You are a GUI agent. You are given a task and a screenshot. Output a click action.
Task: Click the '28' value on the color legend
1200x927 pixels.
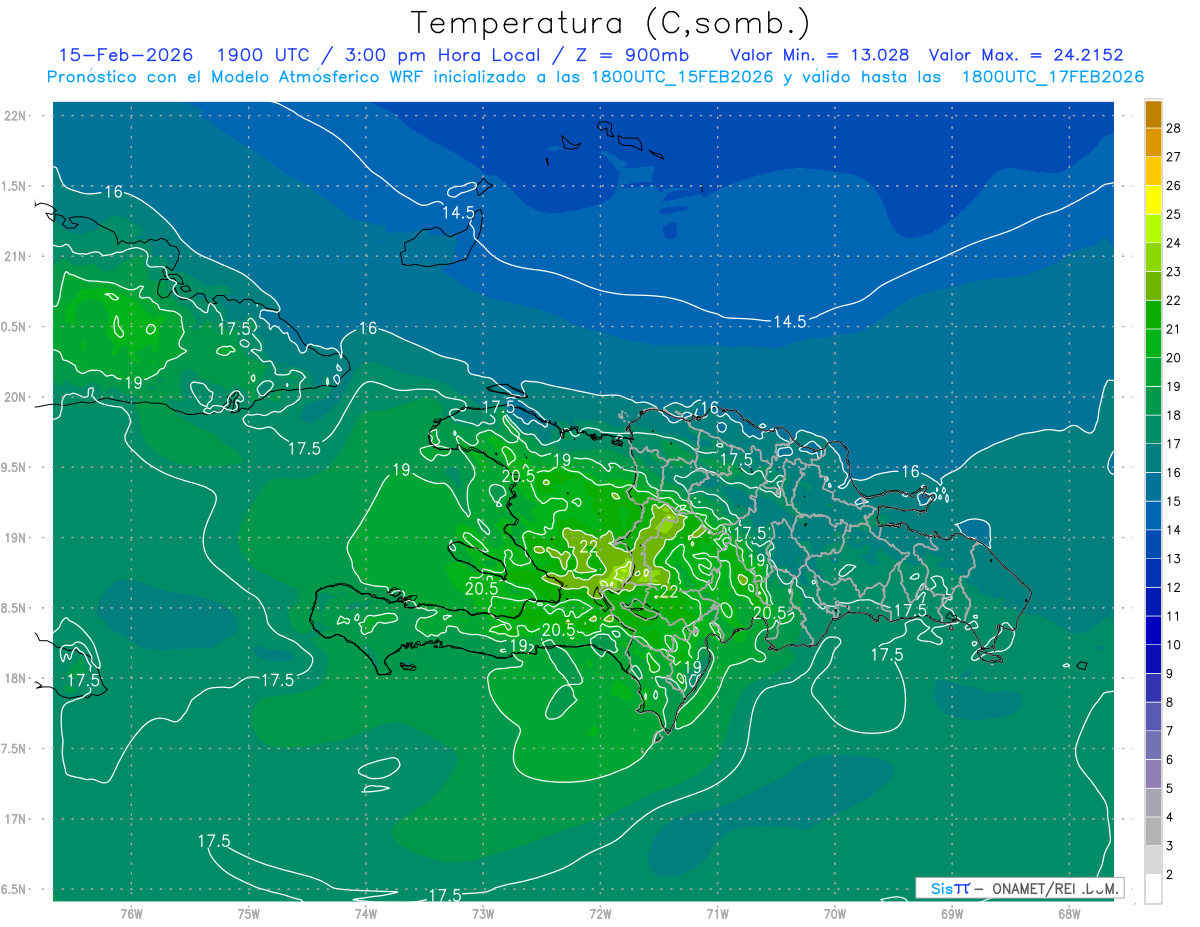click(x=1173, y=127)
